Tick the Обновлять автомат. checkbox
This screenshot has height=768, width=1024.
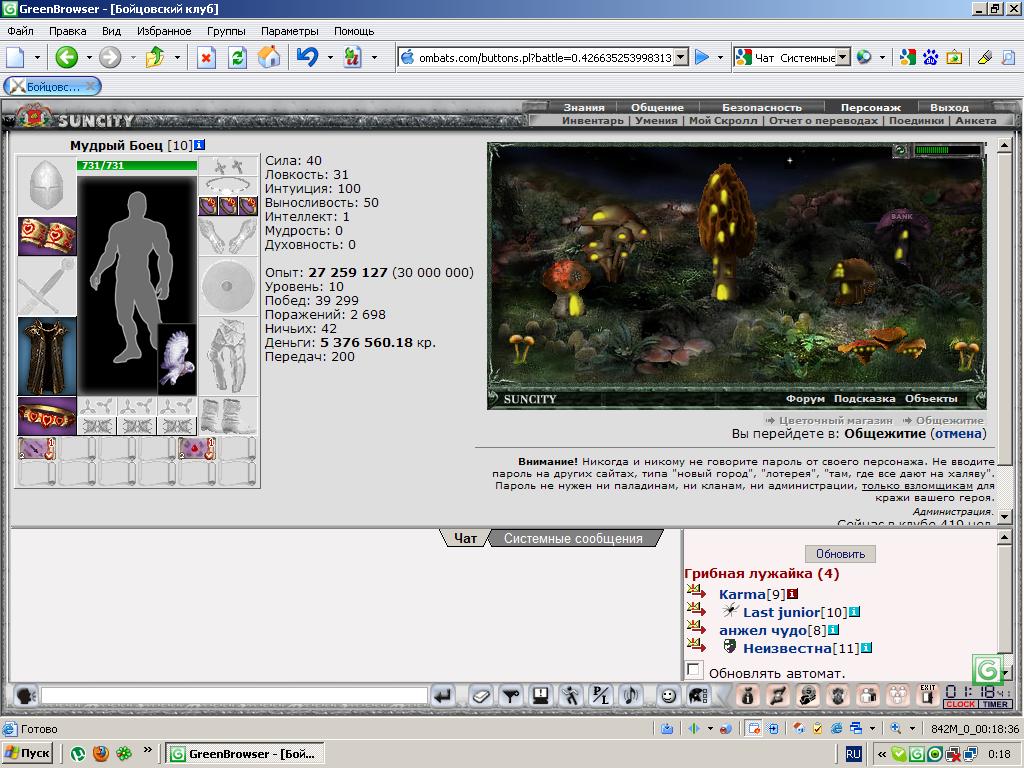pyautogui.click(x=694, y=670)
